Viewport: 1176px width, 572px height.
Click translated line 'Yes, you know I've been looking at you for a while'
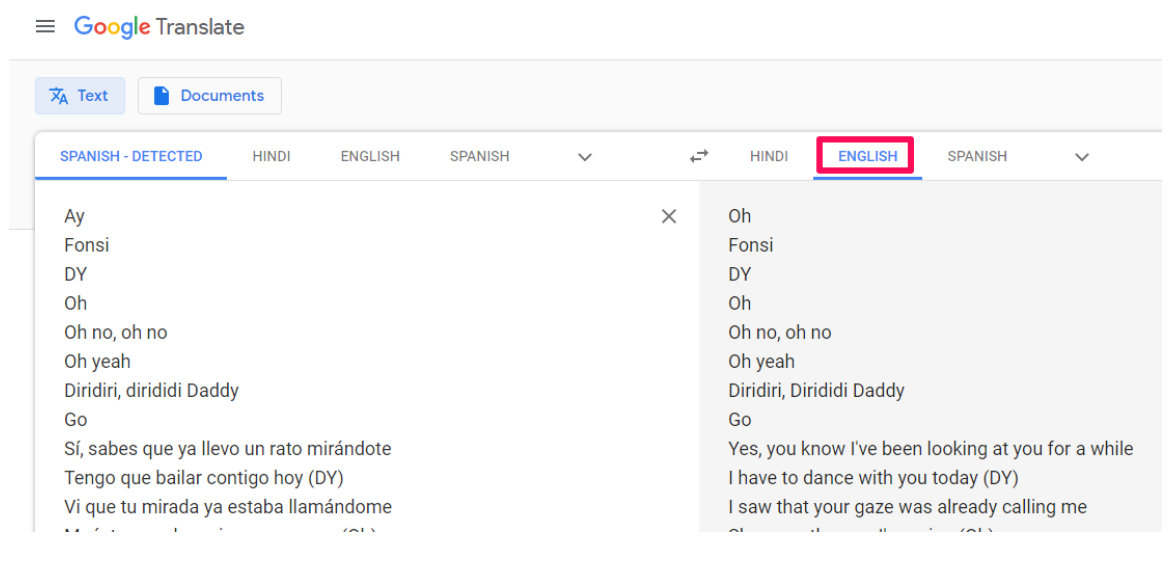(931, 449)
